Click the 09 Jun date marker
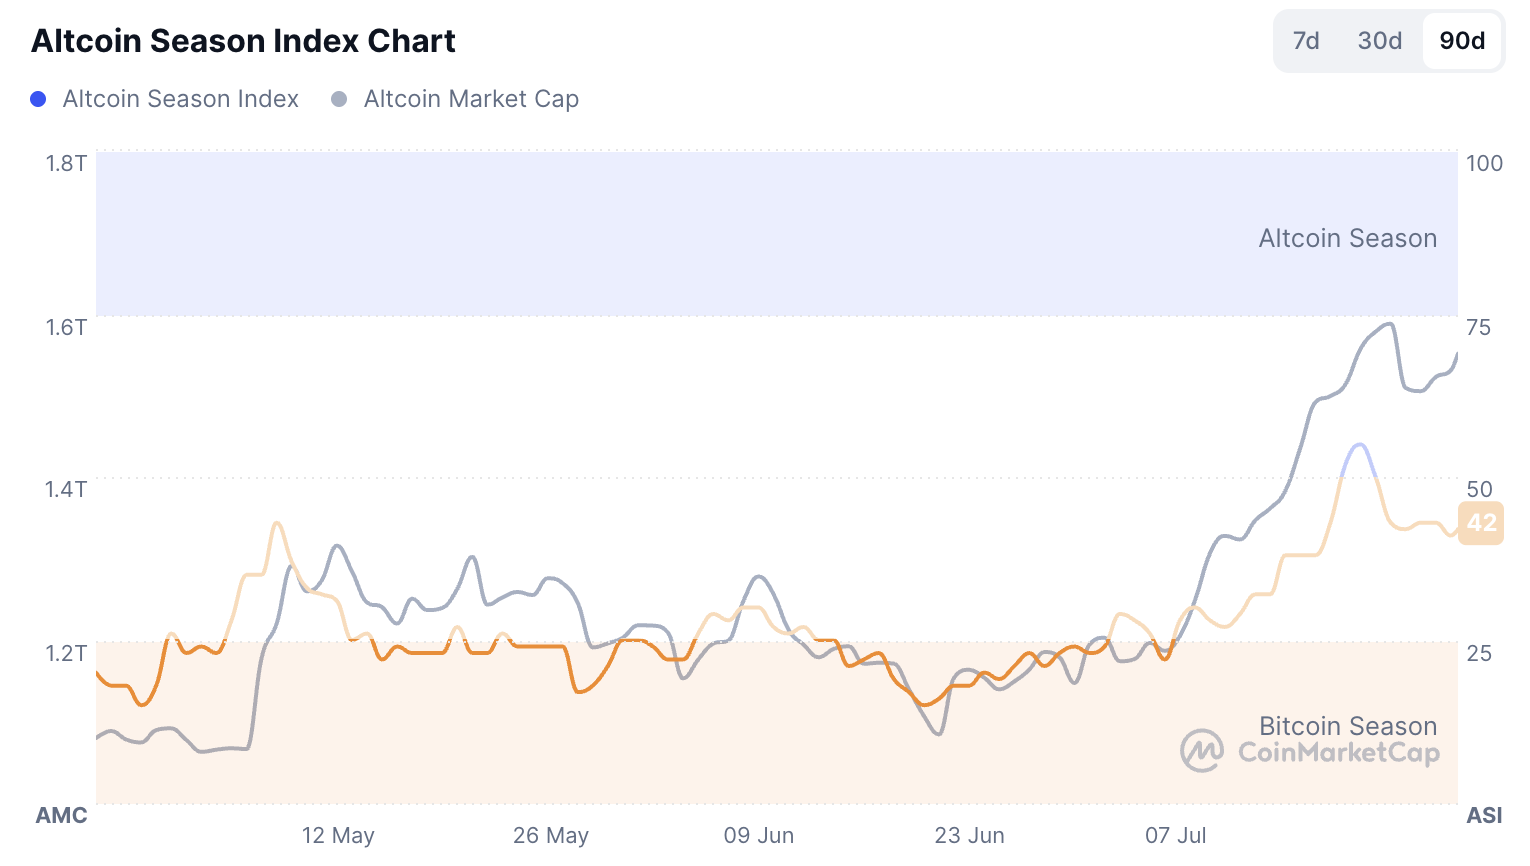 coord(759,835)
